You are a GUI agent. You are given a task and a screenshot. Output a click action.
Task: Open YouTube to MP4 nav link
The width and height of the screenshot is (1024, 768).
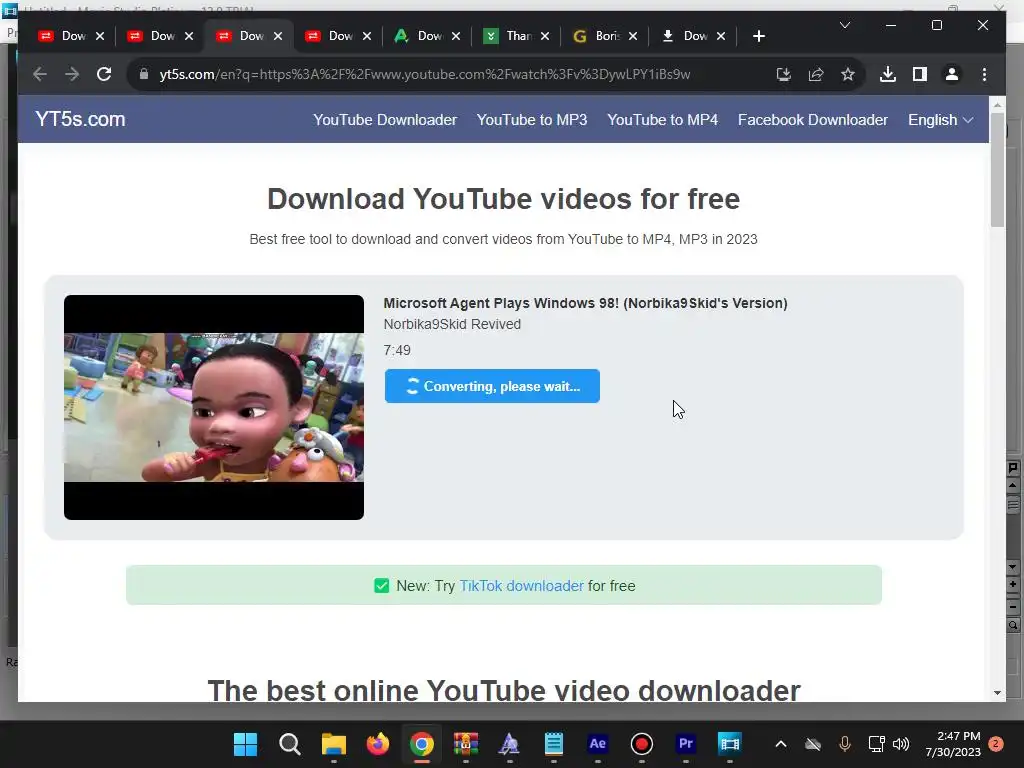(x=662, y=120)
